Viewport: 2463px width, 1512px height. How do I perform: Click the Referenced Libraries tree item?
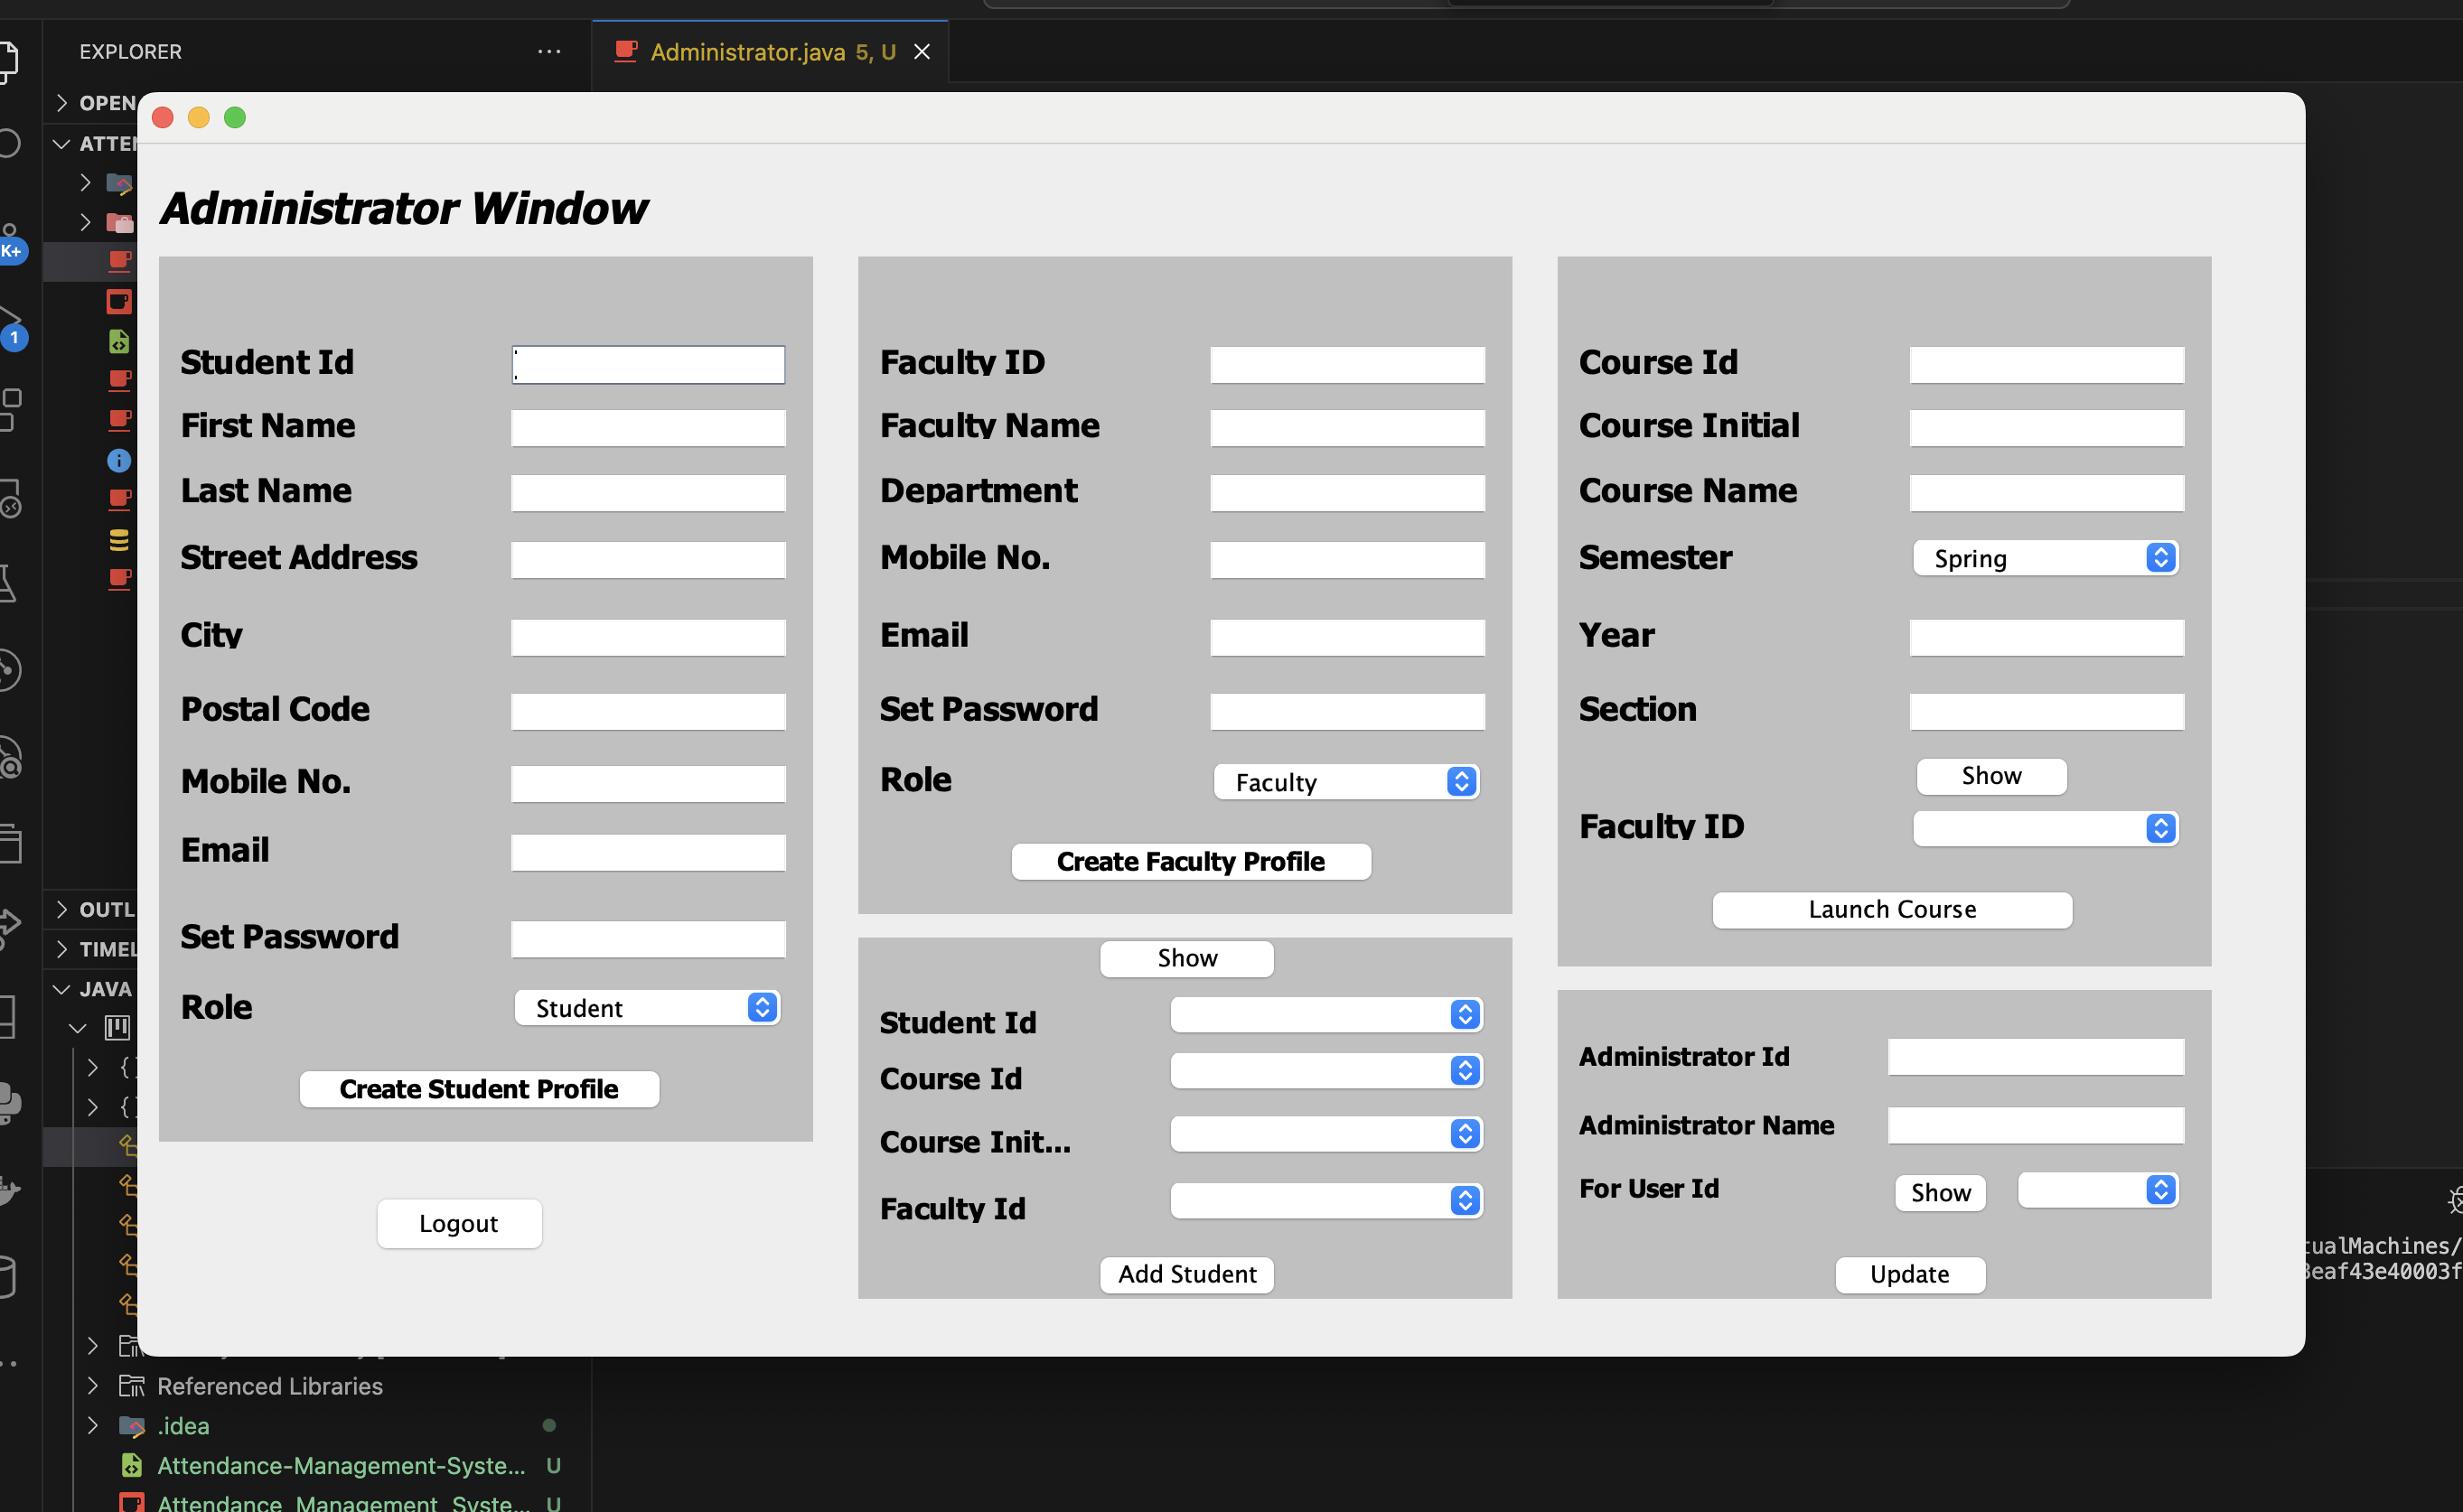[x=271, y=1386]
